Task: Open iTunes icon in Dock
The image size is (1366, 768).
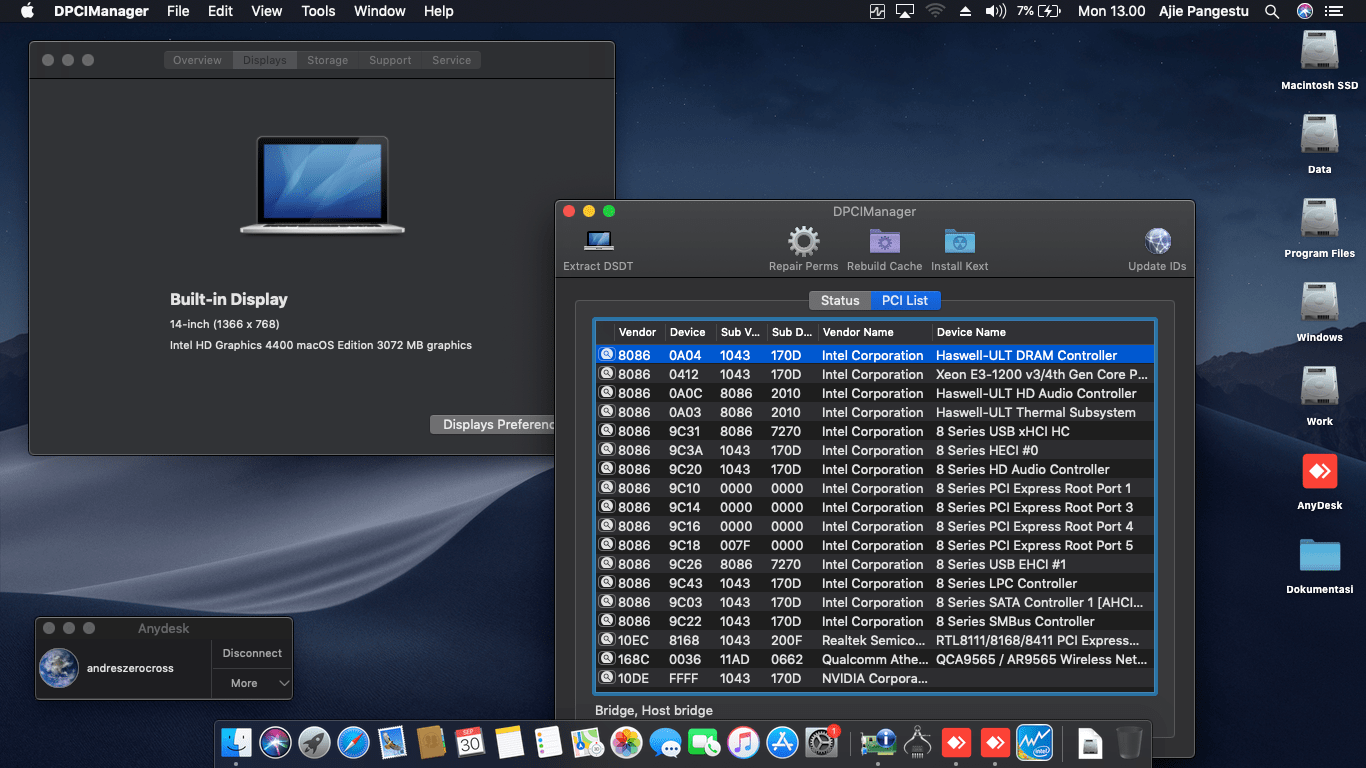Action: coord(743,742)
